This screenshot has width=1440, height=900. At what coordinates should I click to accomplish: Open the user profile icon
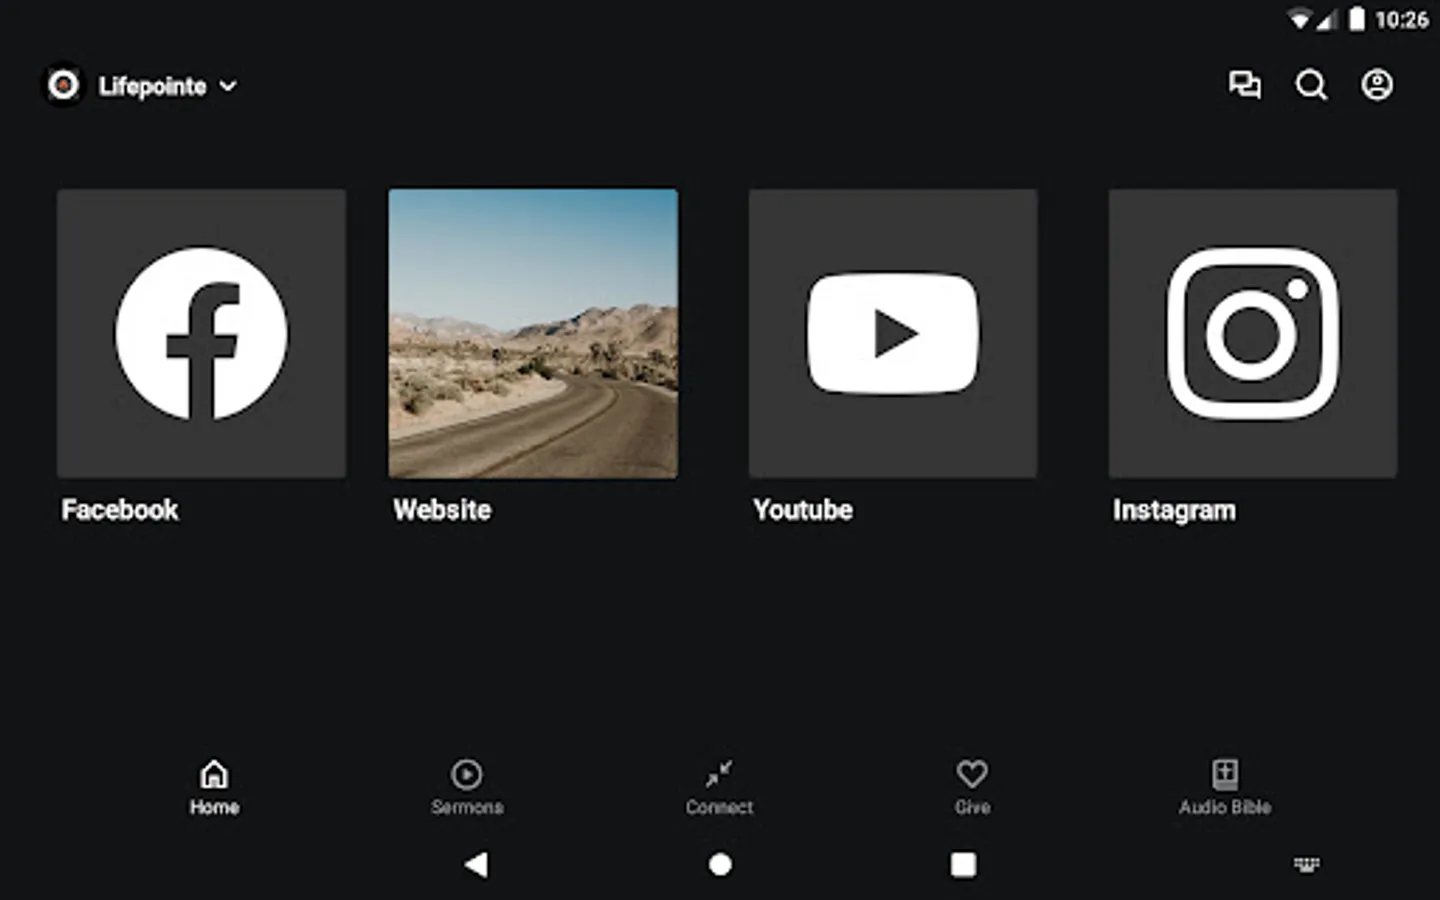1377,85
